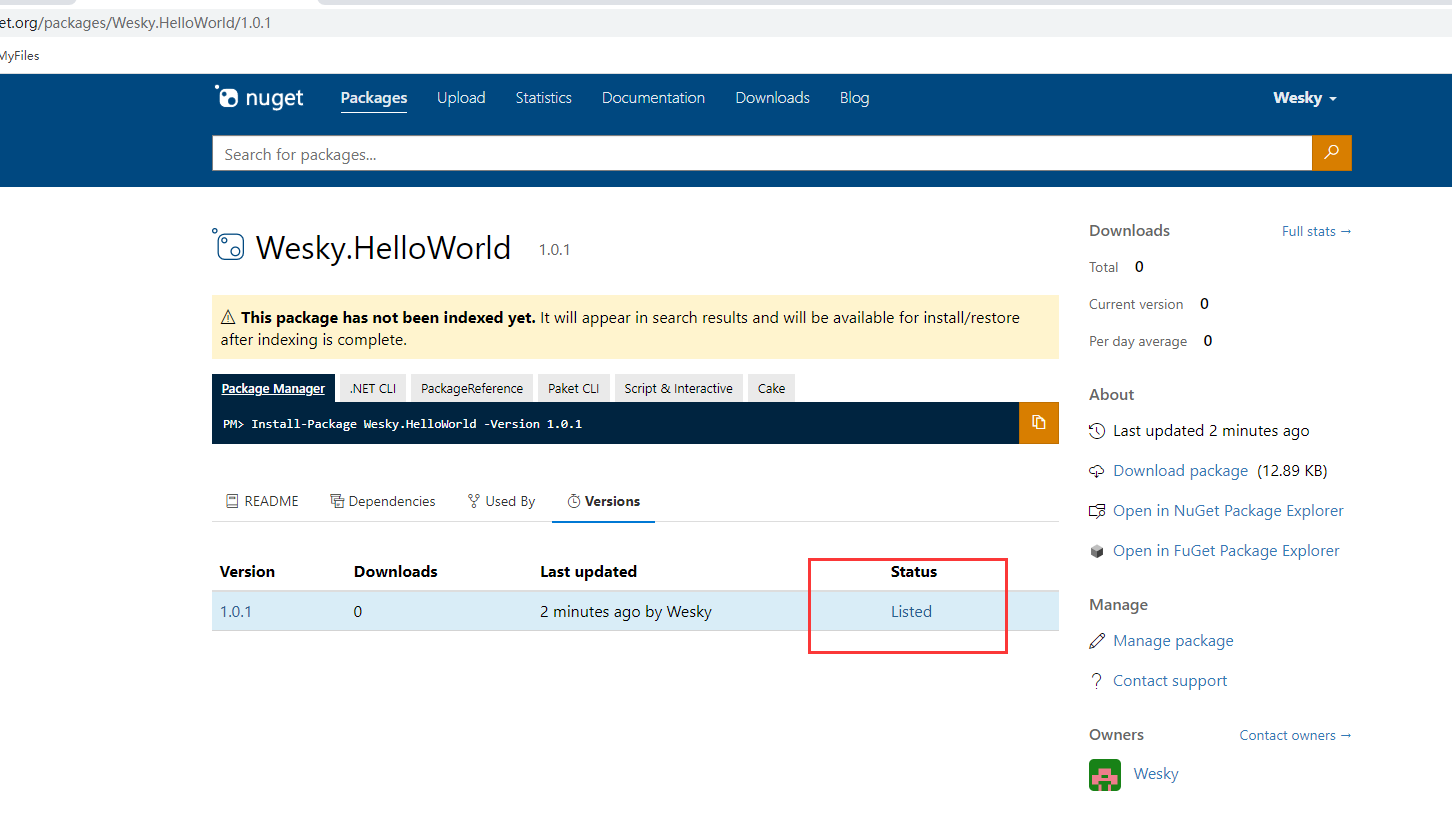The image size is (1452, 824).
Task: Click the cloud download icon beside Download package
Action: click(1097, 471)
